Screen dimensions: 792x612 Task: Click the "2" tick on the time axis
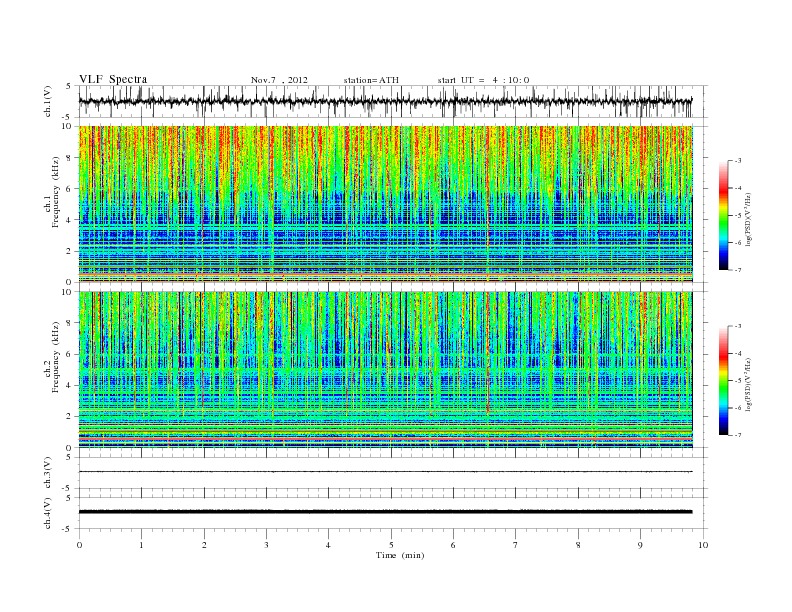(x=204, y=545)
